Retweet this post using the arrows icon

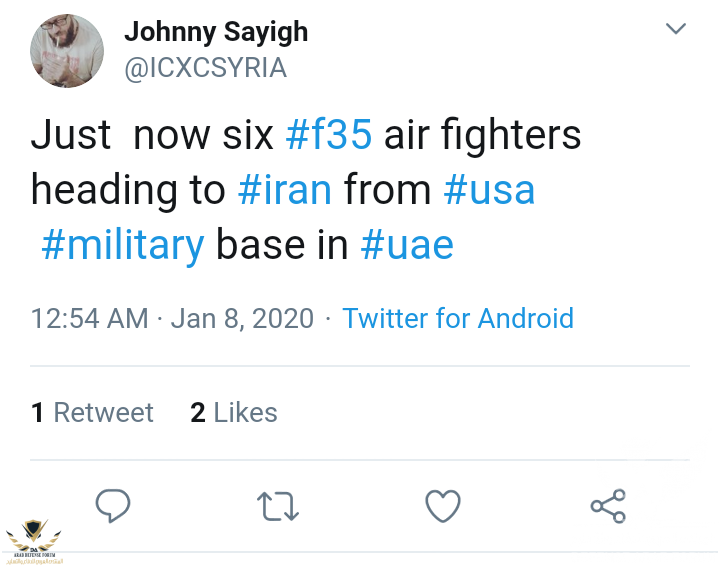pyautogui.click(x=278, y=506)
